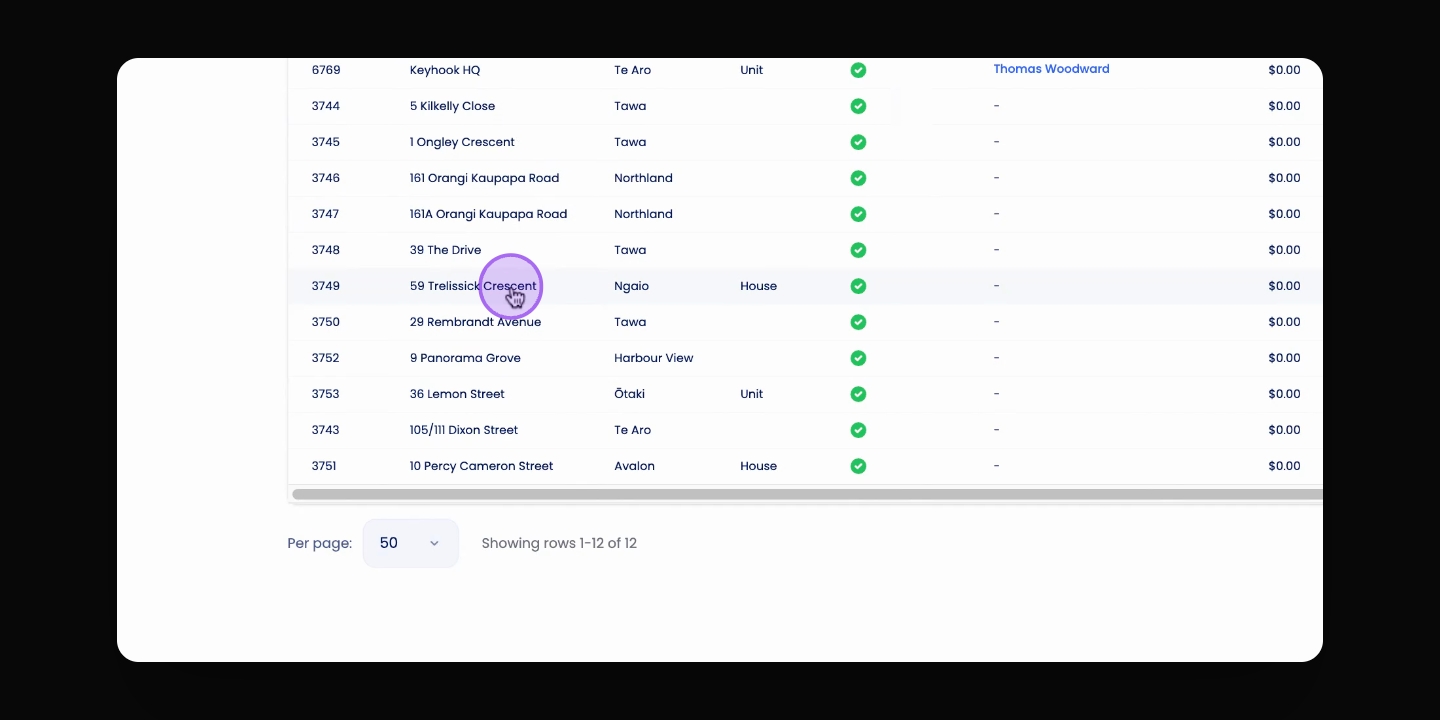The width and height of the screenshot is (1440, 720).
Task: Select the 39 The Drive address
Action: pos(445,250)
